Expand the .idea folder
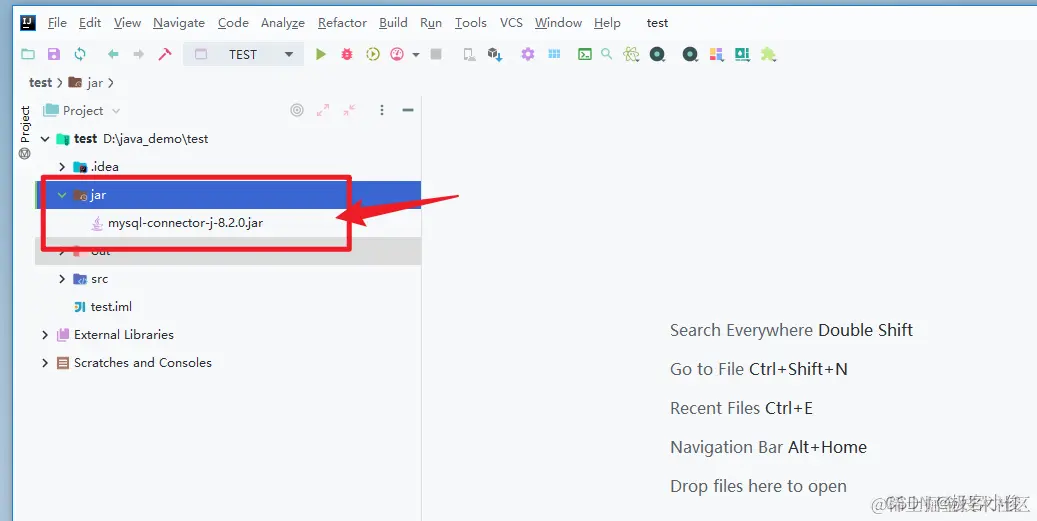 tap(62, 167)
